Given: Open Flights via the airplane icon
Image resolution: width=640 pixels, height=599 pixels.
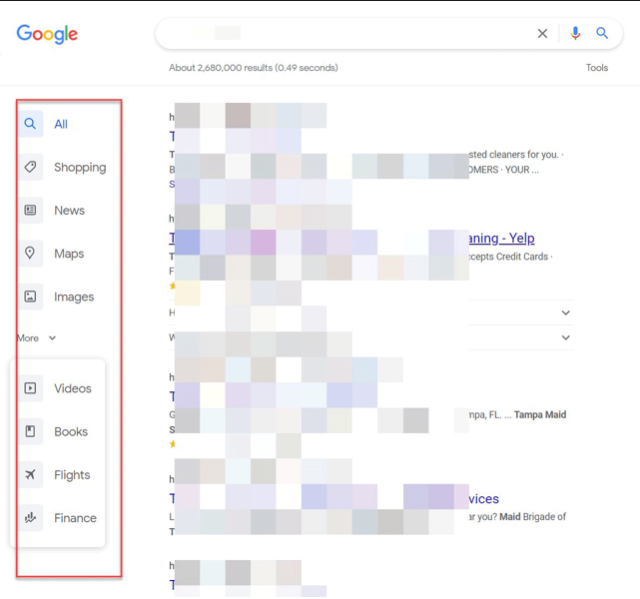Looking at the screenshot, I should 30,475.
